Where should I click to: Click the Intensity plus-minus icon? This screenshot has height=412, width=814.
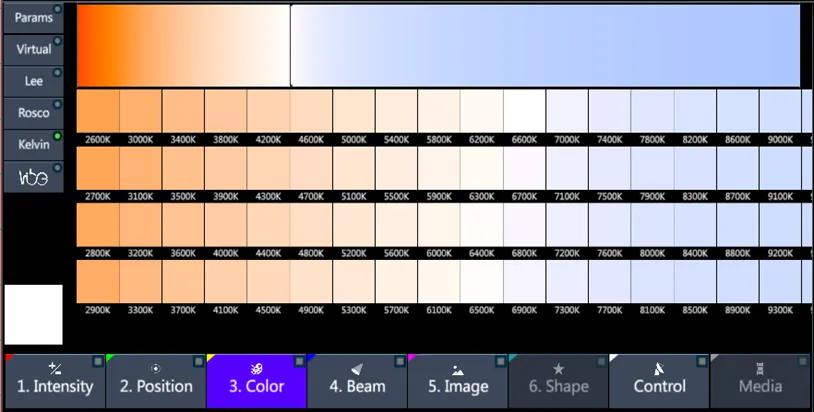click(x=55, y=368)
